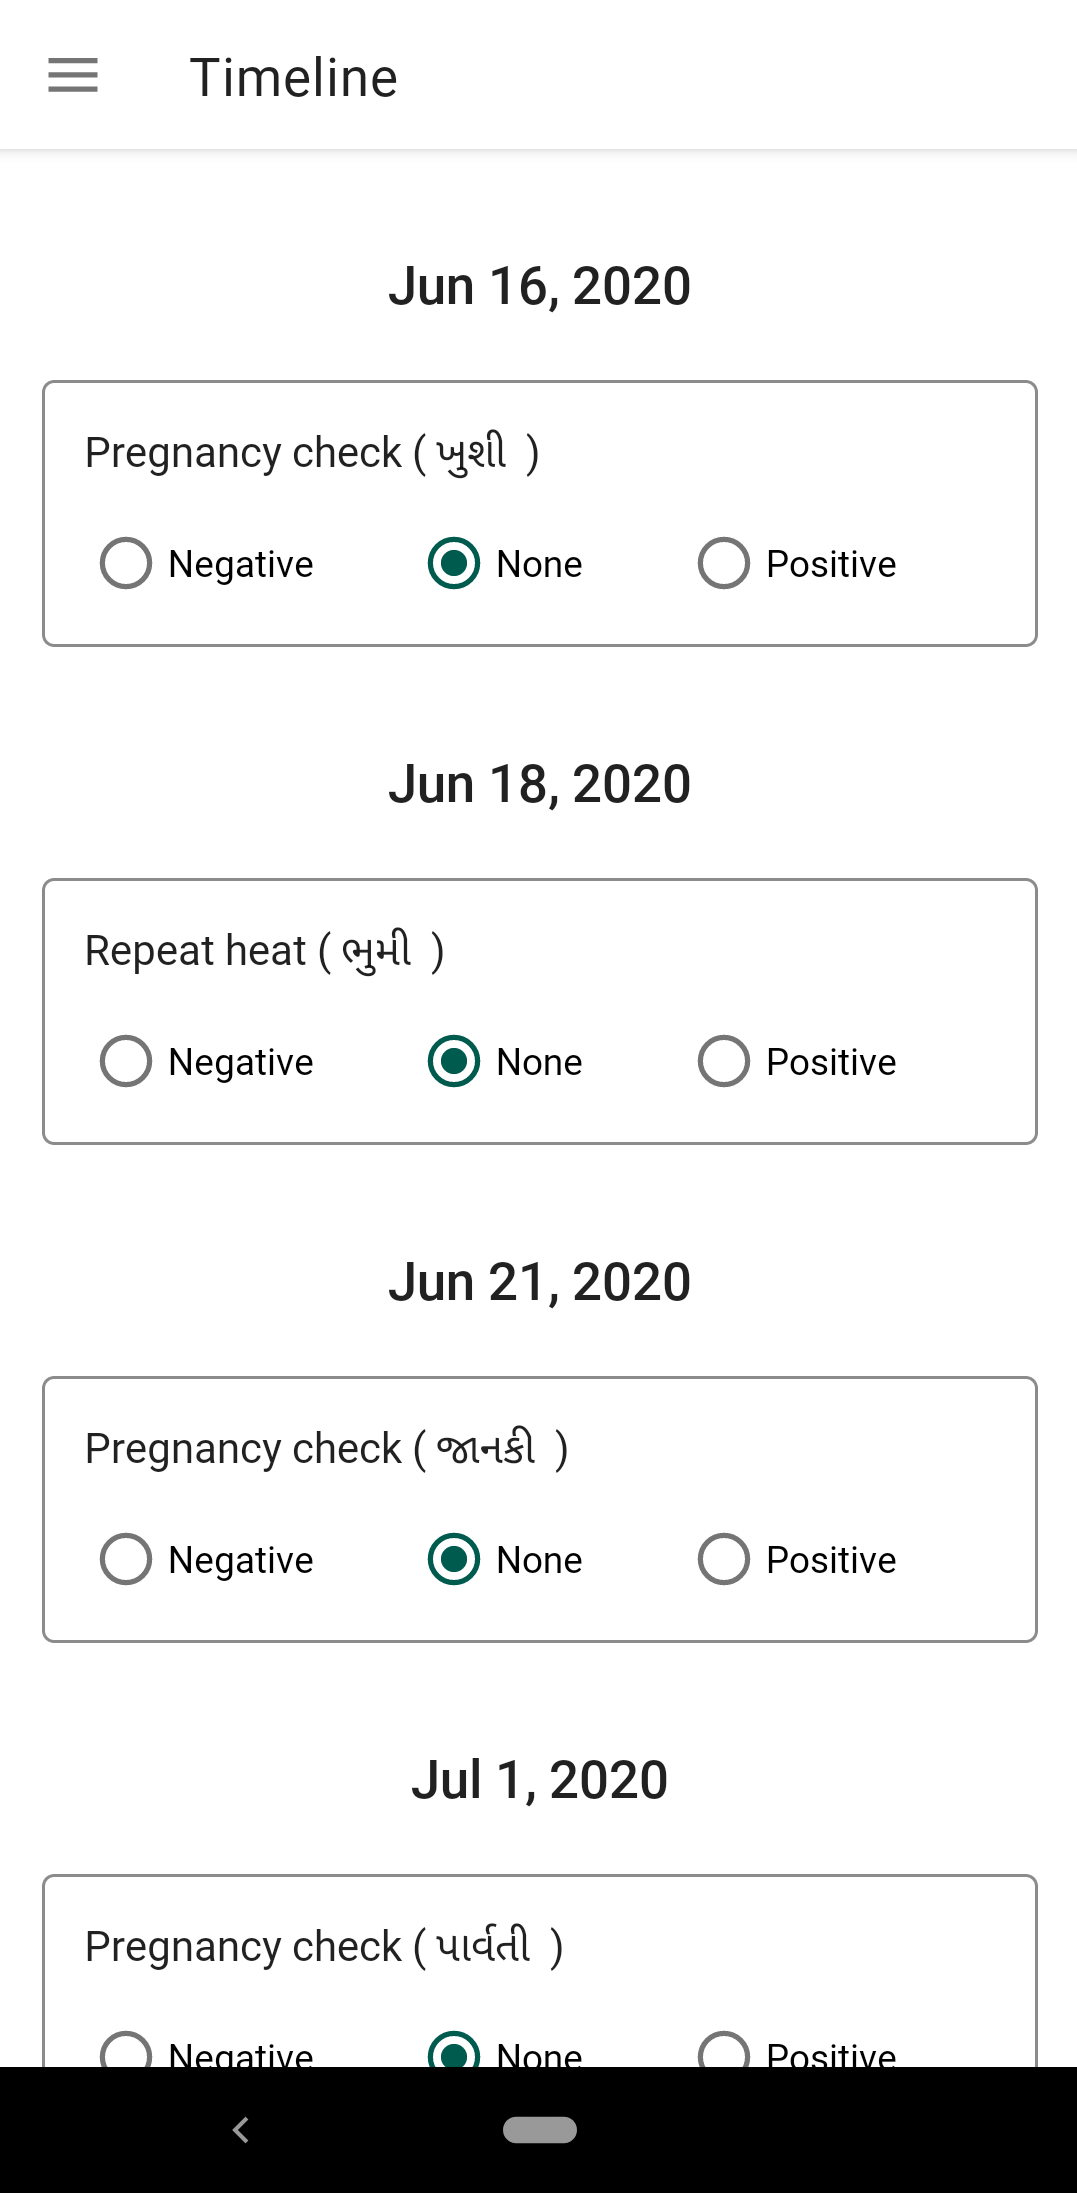Select None for Jun 18 repeat heat

point(454,1061)
